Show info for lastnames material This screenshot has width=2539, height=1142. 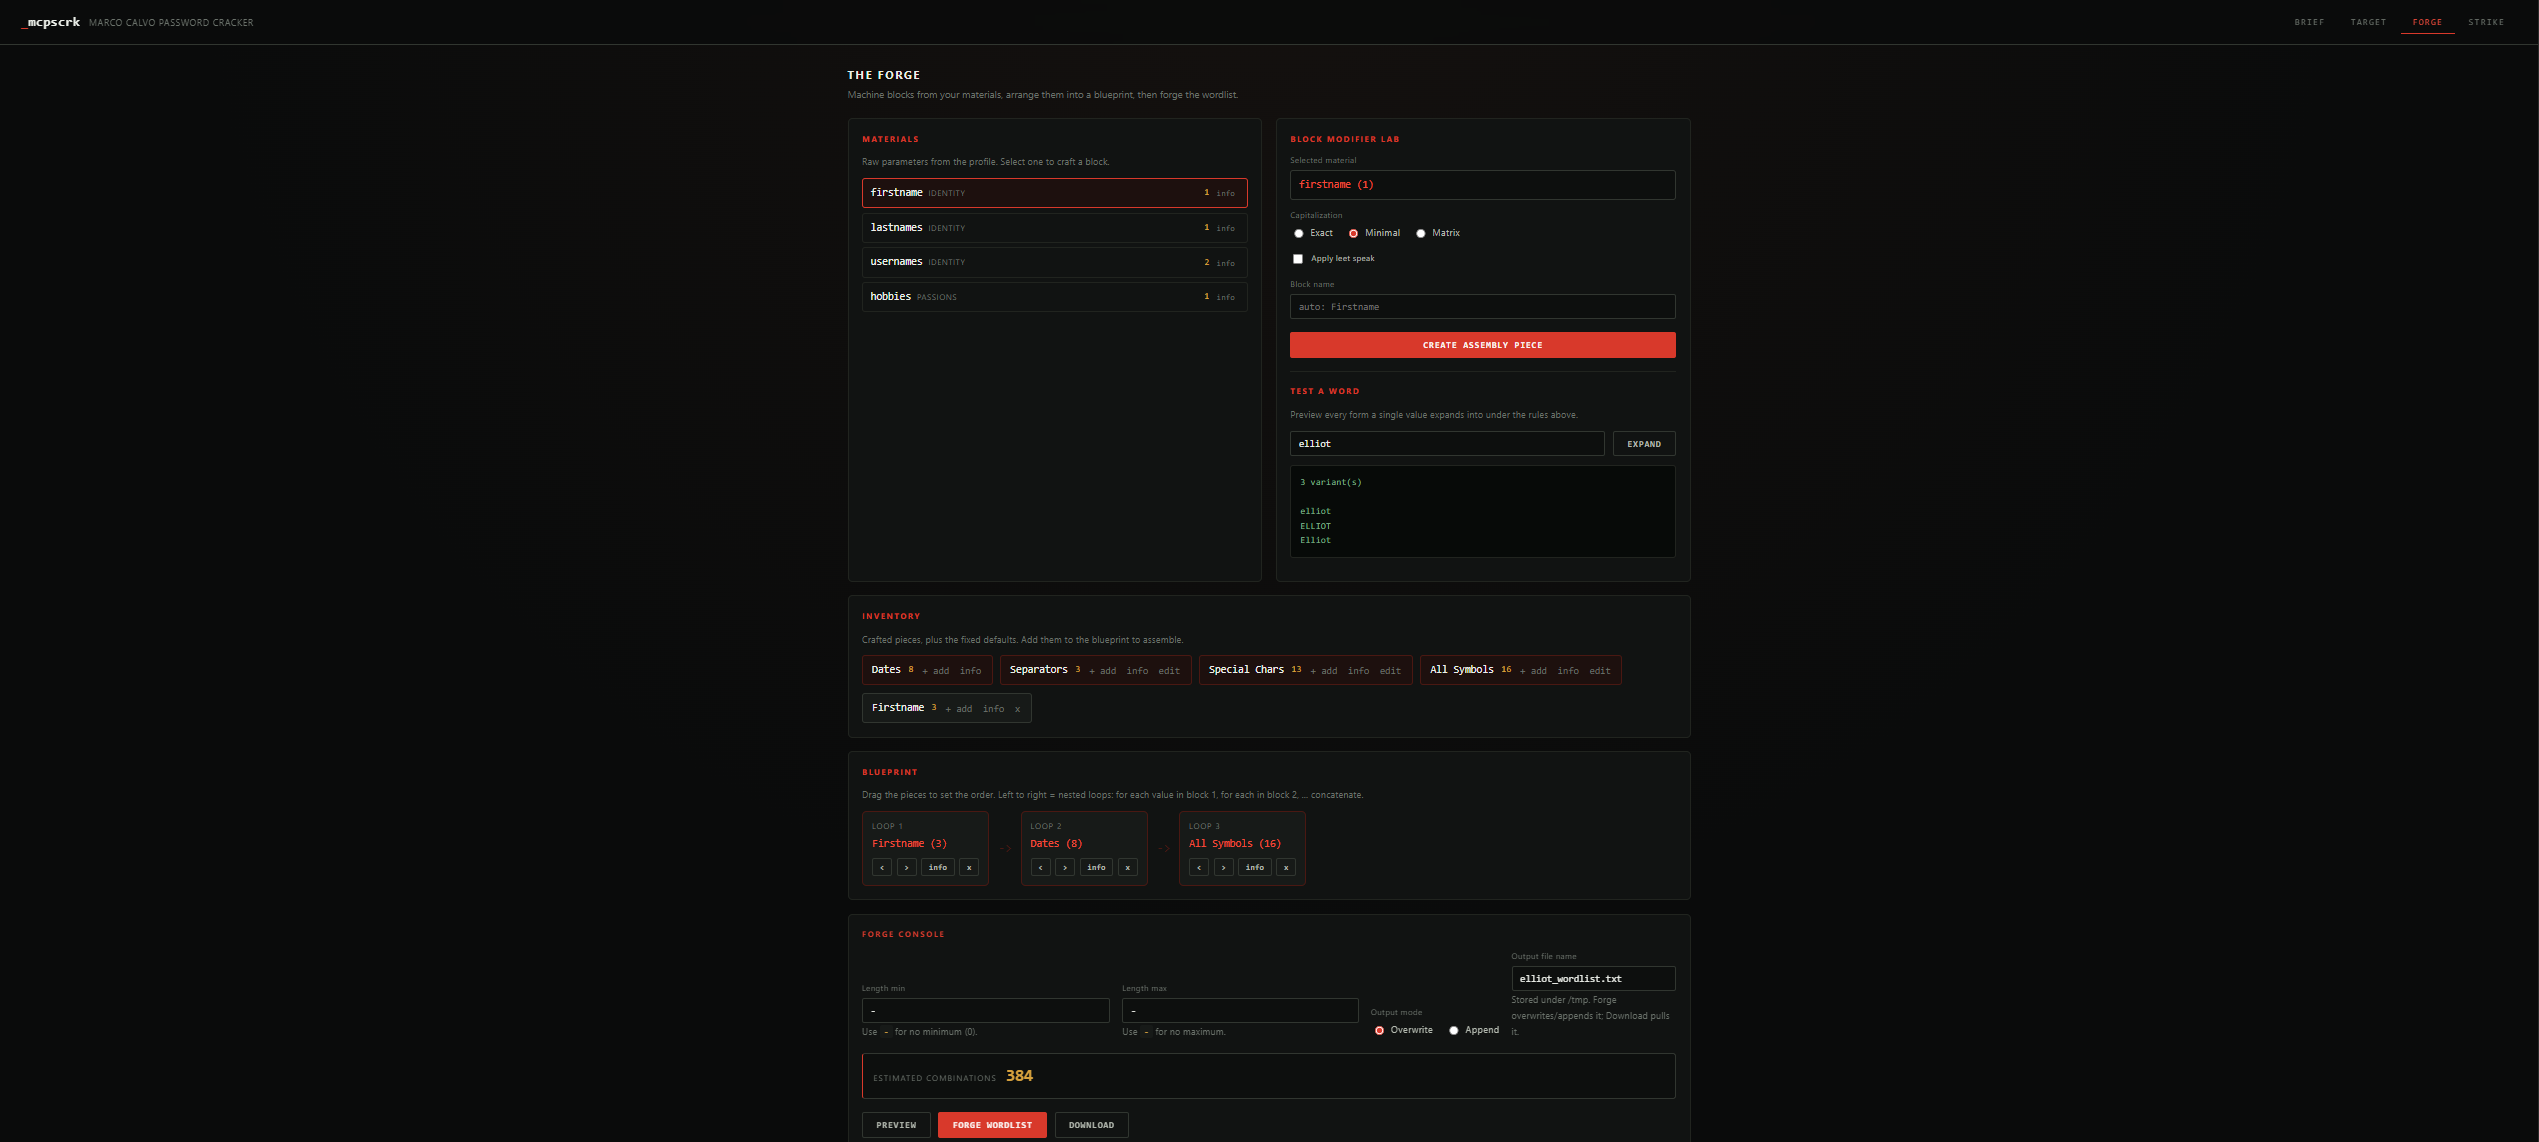point(1225,228)
